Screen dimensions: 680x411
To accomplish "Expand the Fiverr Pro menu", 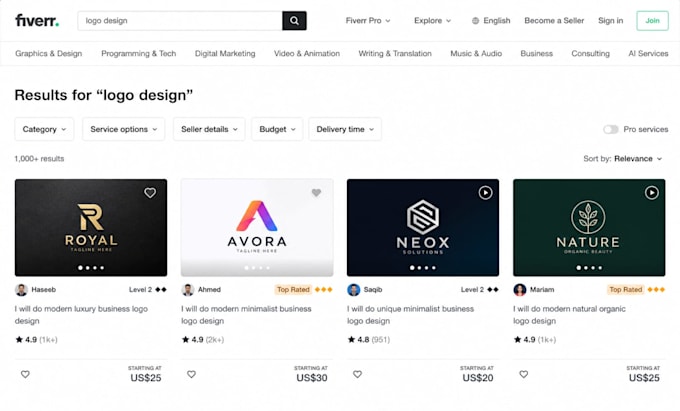I will [x=368, y=21].
